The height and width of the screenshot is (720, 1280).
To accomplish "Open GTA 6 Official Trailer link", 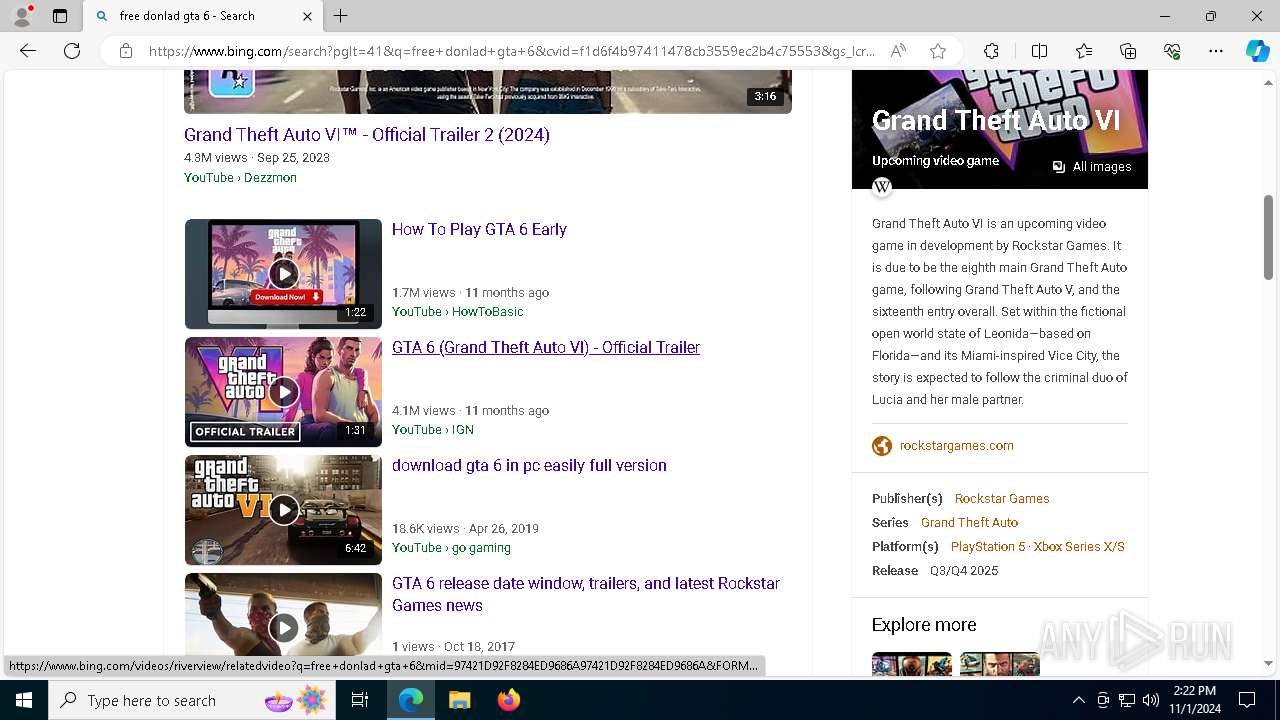I will coord(546,347).
